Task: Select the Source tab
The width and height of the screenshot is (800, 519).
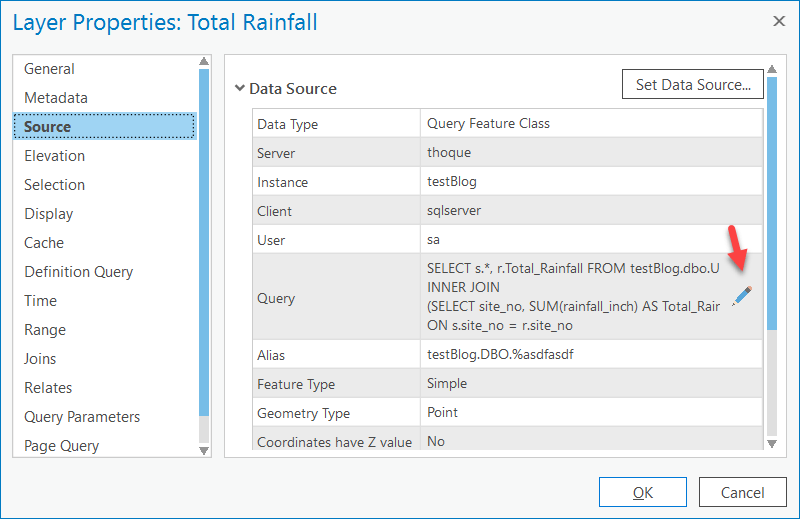Action: [x=105, y=127]
